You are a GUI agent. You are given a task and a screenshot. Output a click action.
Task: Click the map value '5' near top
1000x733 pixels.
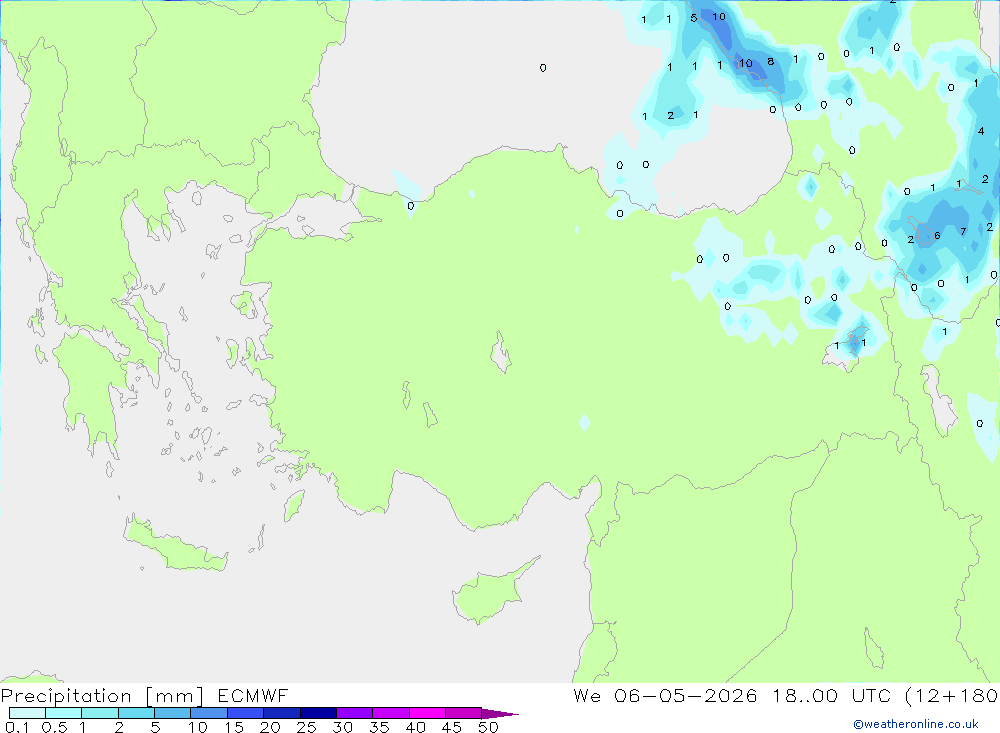[x=693, y=18]
